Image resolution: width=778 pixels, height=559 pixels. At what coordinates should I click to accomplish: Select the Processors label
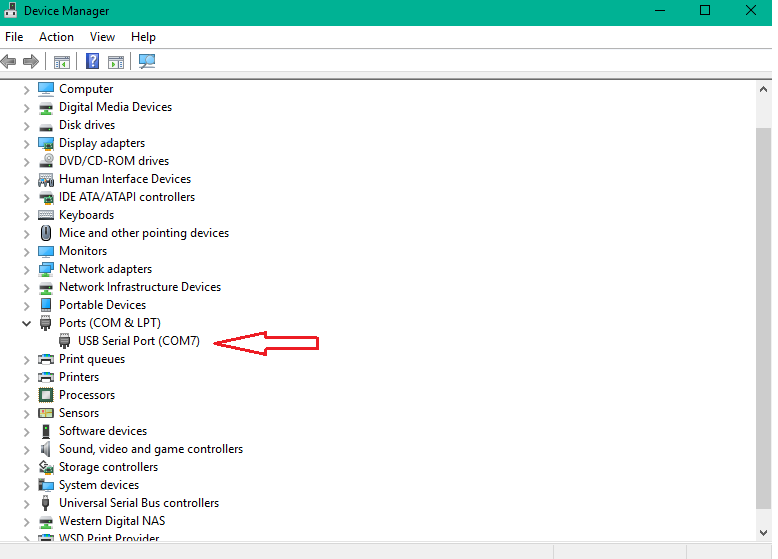(87, 395)
